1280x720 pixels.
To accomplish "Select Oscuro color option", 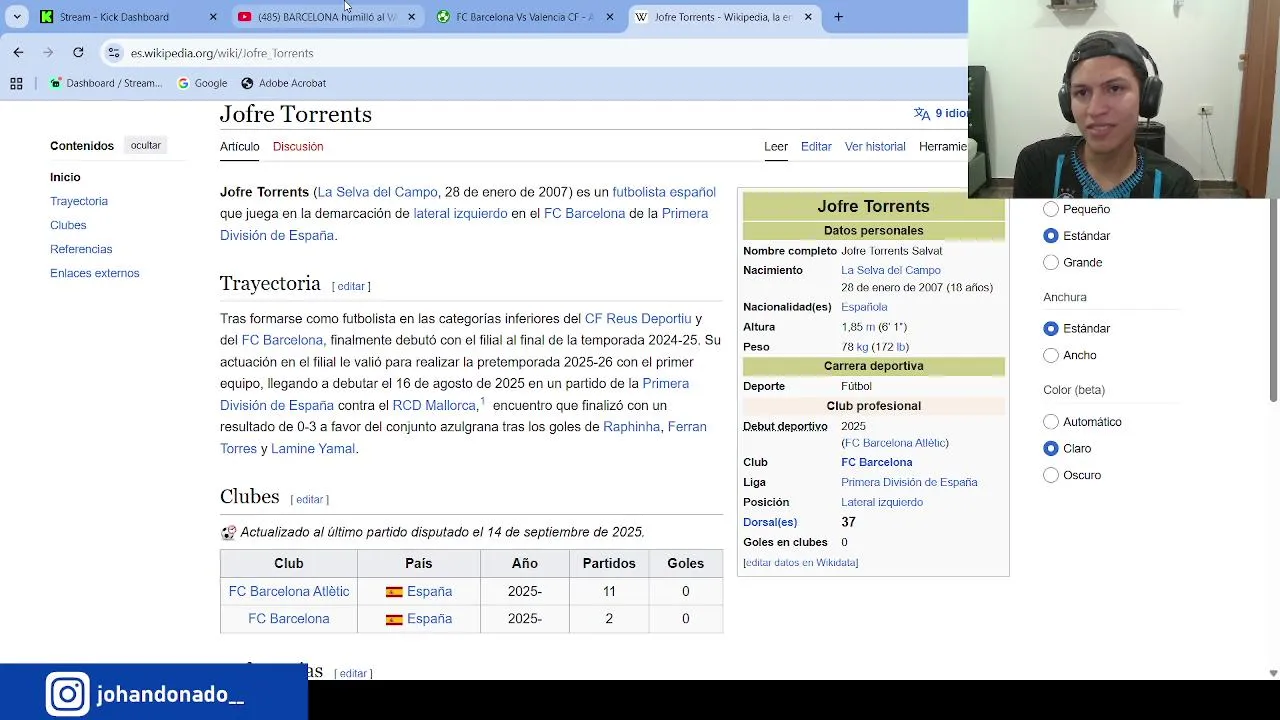I will pos(1051,475).
